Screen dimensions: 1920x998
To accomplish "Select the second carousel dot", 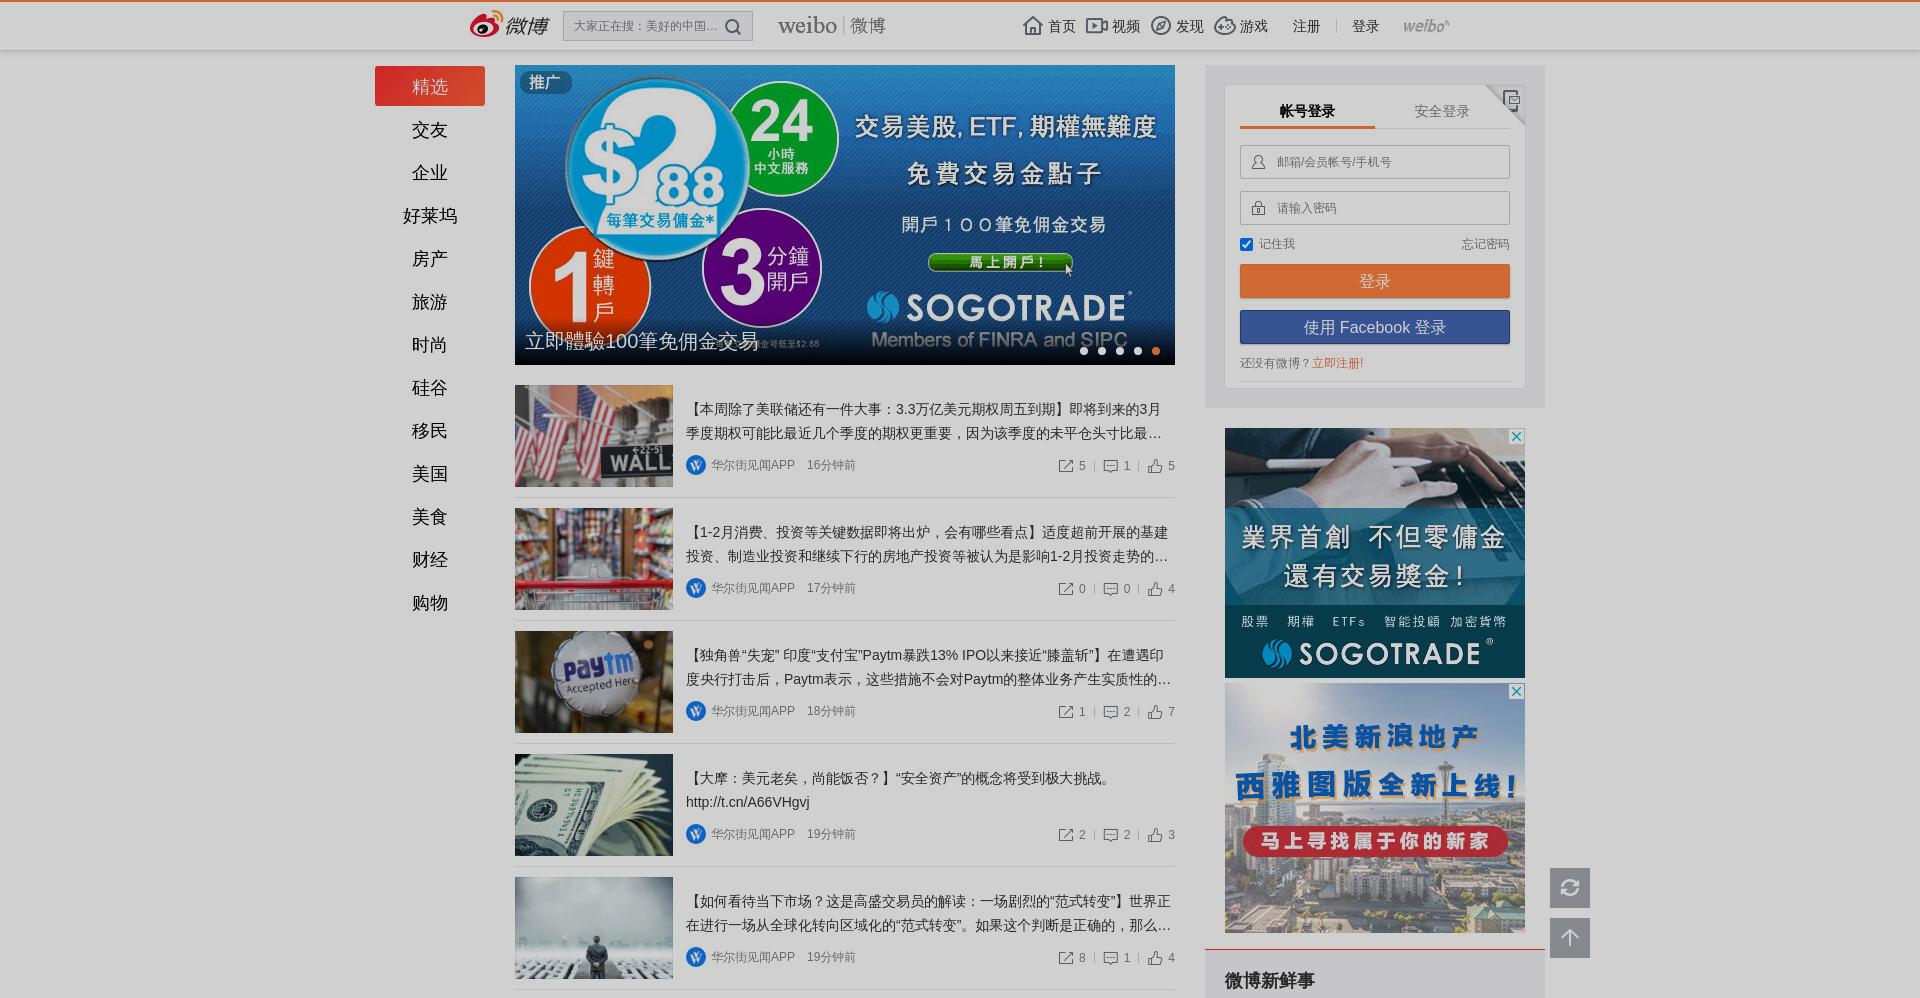I will coord(1102,351).
